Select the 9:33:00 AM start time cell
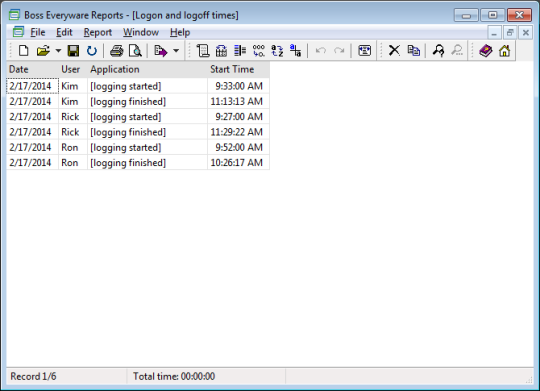This screenshot has width=540, height=391. (x=238, y=86)
